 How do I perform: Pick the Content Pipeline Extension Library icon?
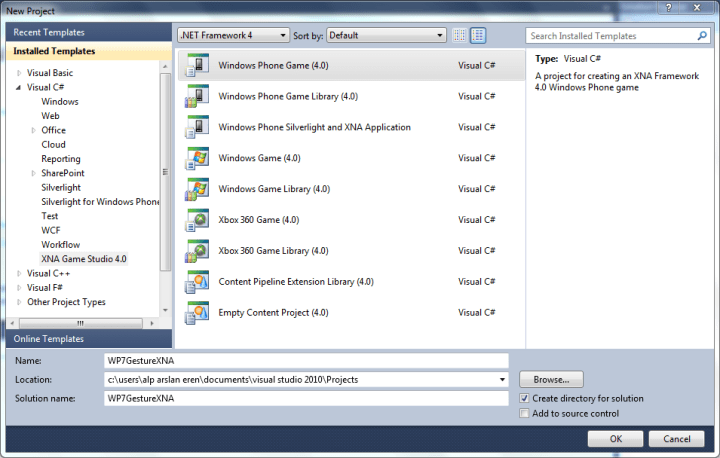(x=197, y=283)
